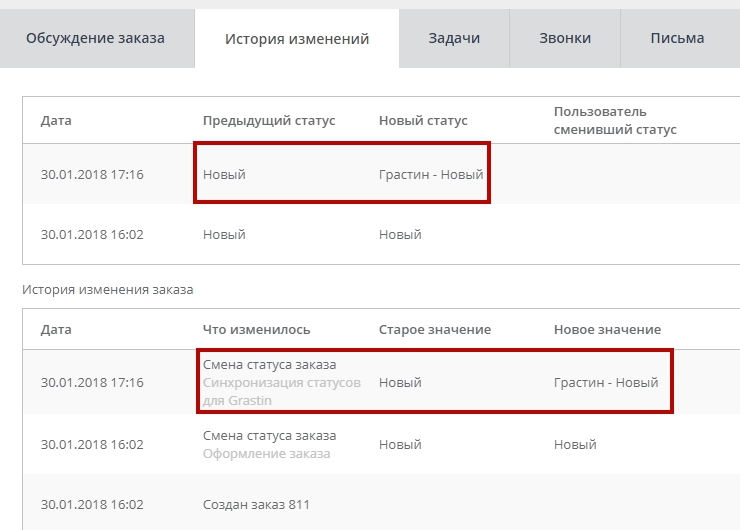Click the "Новый статус" column header
Screen dimensions: 740x530
(423, 121)
